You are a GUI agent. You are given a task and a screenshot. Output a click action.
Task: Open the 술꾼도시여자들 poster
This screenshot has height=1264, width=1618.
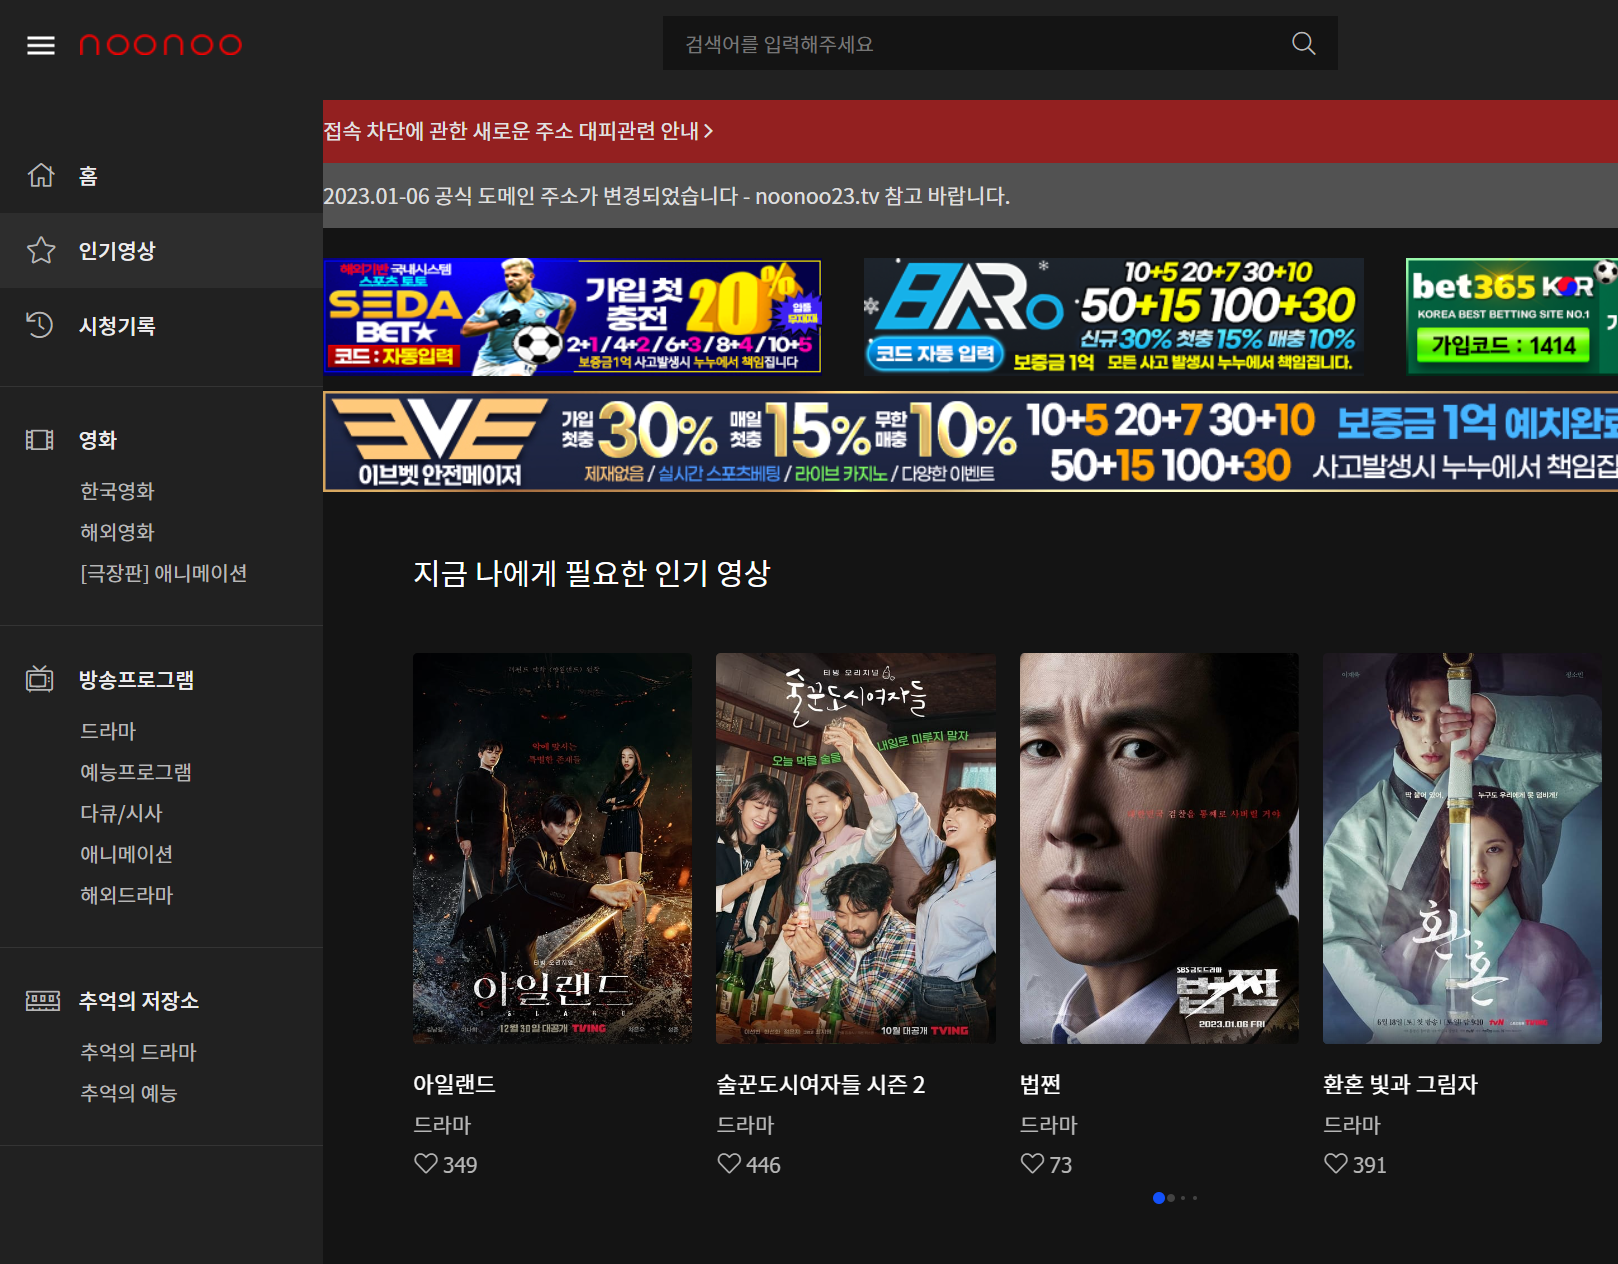click(856, 848)
